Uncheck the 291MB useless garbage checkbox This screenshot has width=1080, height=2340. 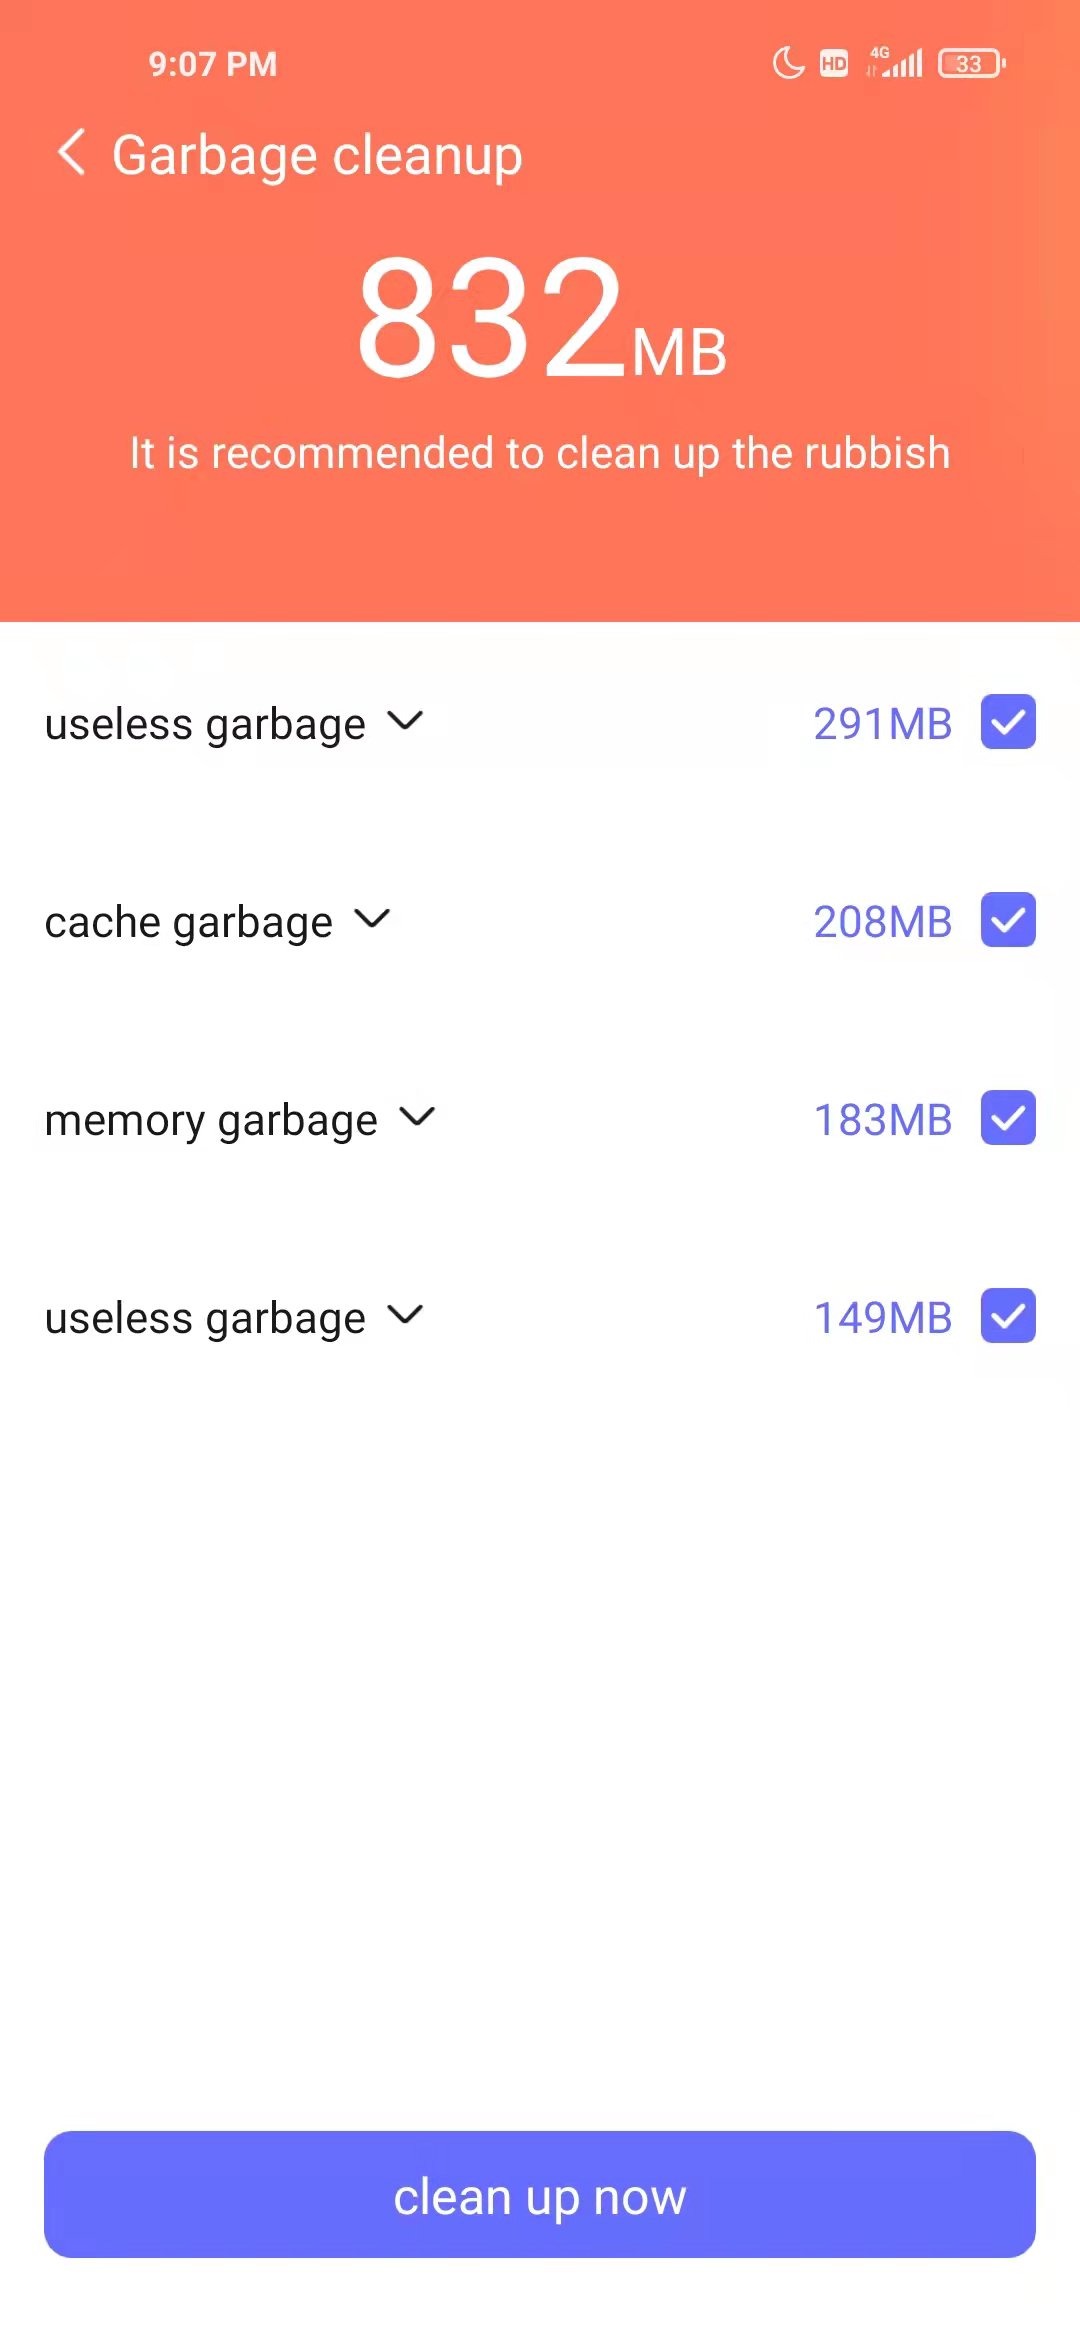1007,722
